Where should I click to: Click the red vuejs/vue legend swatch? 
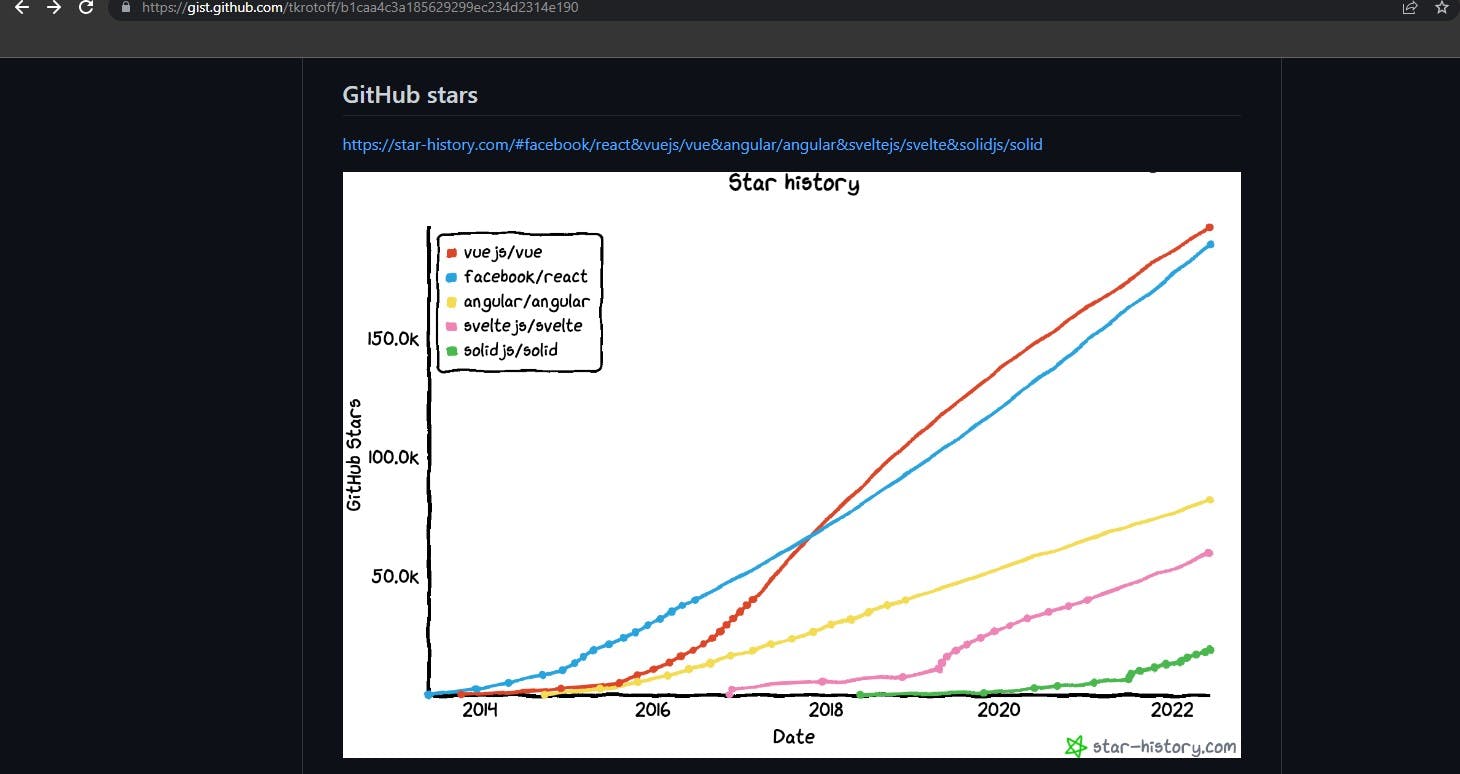[451, 253]
